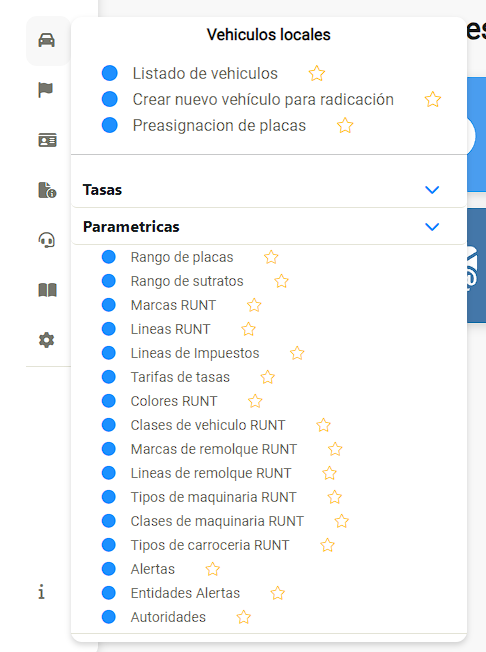This screenshot has width=486, height=652.
Task: Open the settings gear icon
Action: [x=47, y=340]
